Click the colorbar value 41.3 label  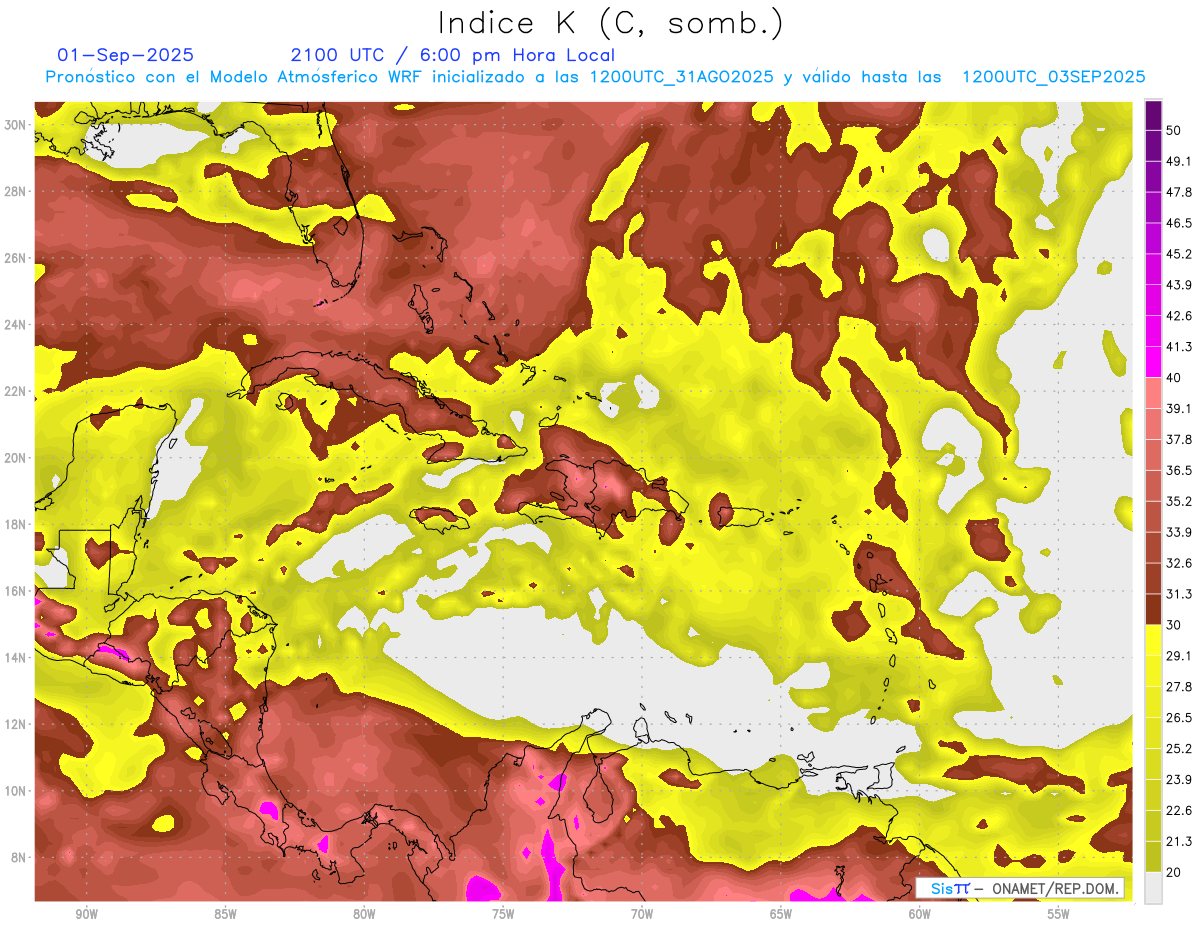point(1179,347)
